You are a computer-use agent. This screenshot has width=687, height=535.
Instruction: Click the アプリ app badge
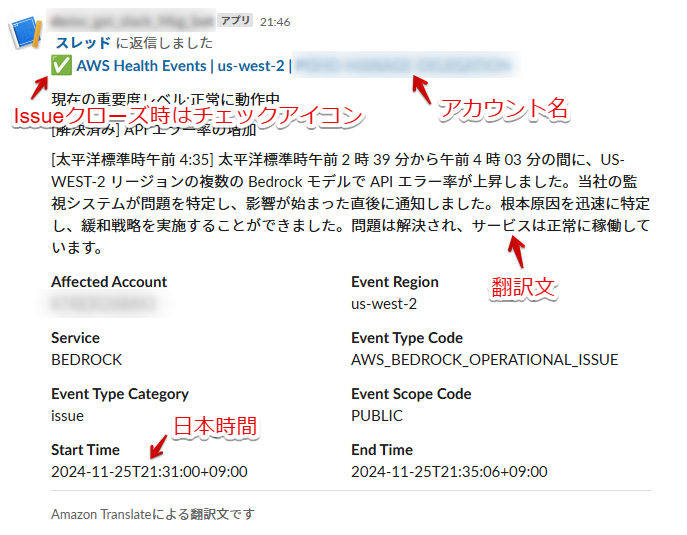[235, 21]
